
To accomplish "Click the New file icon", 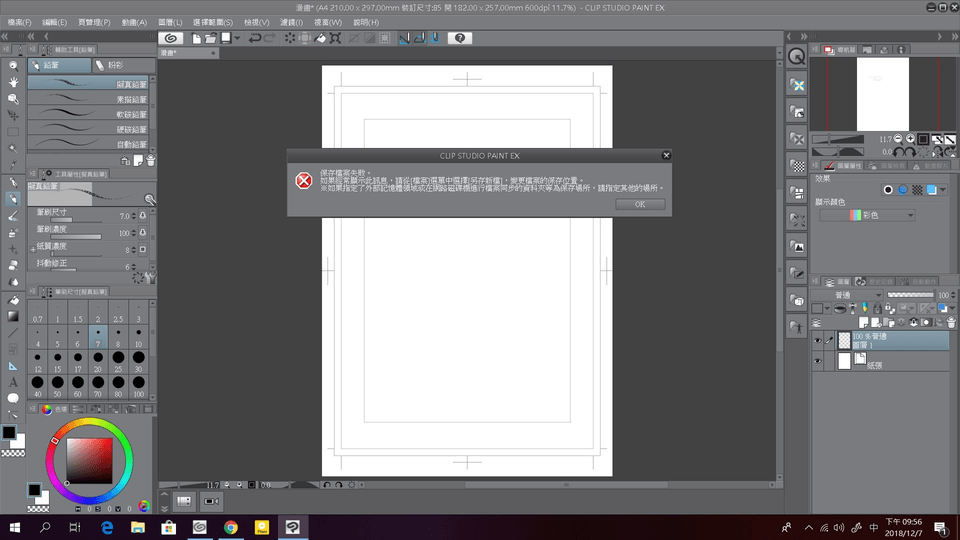I will tap(196, 38).
